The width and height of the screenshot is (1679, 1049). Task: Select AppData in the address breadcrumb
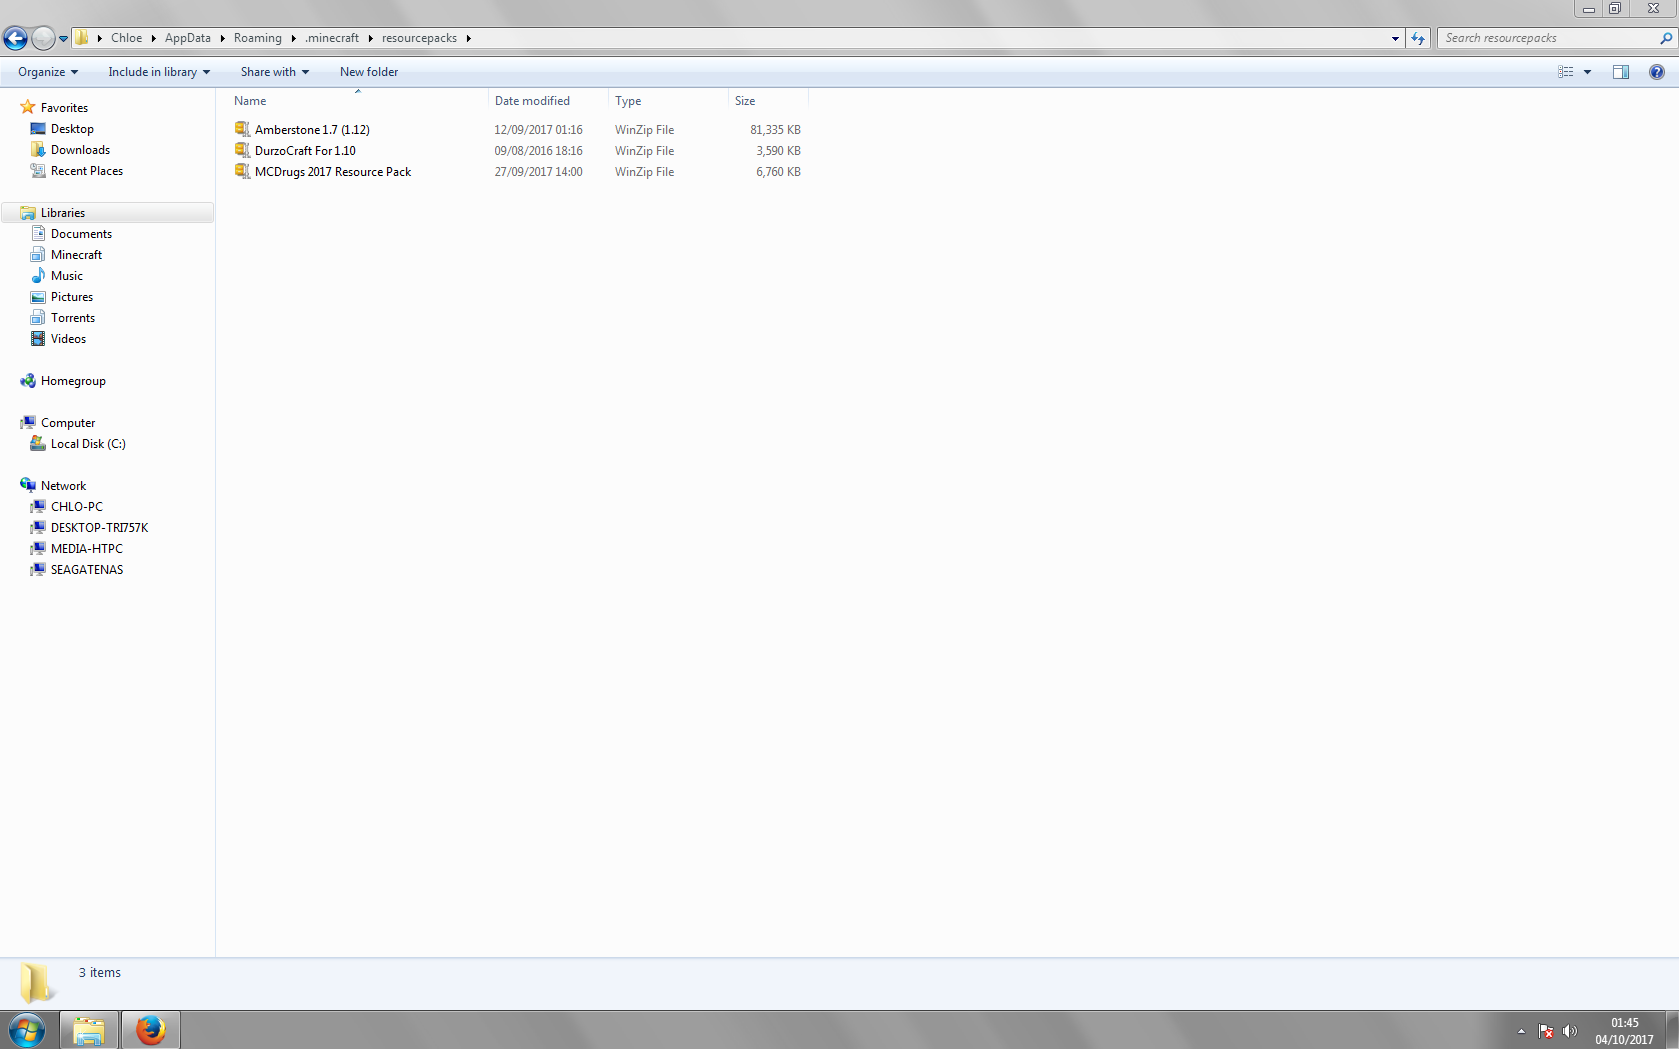pos(188,38)
